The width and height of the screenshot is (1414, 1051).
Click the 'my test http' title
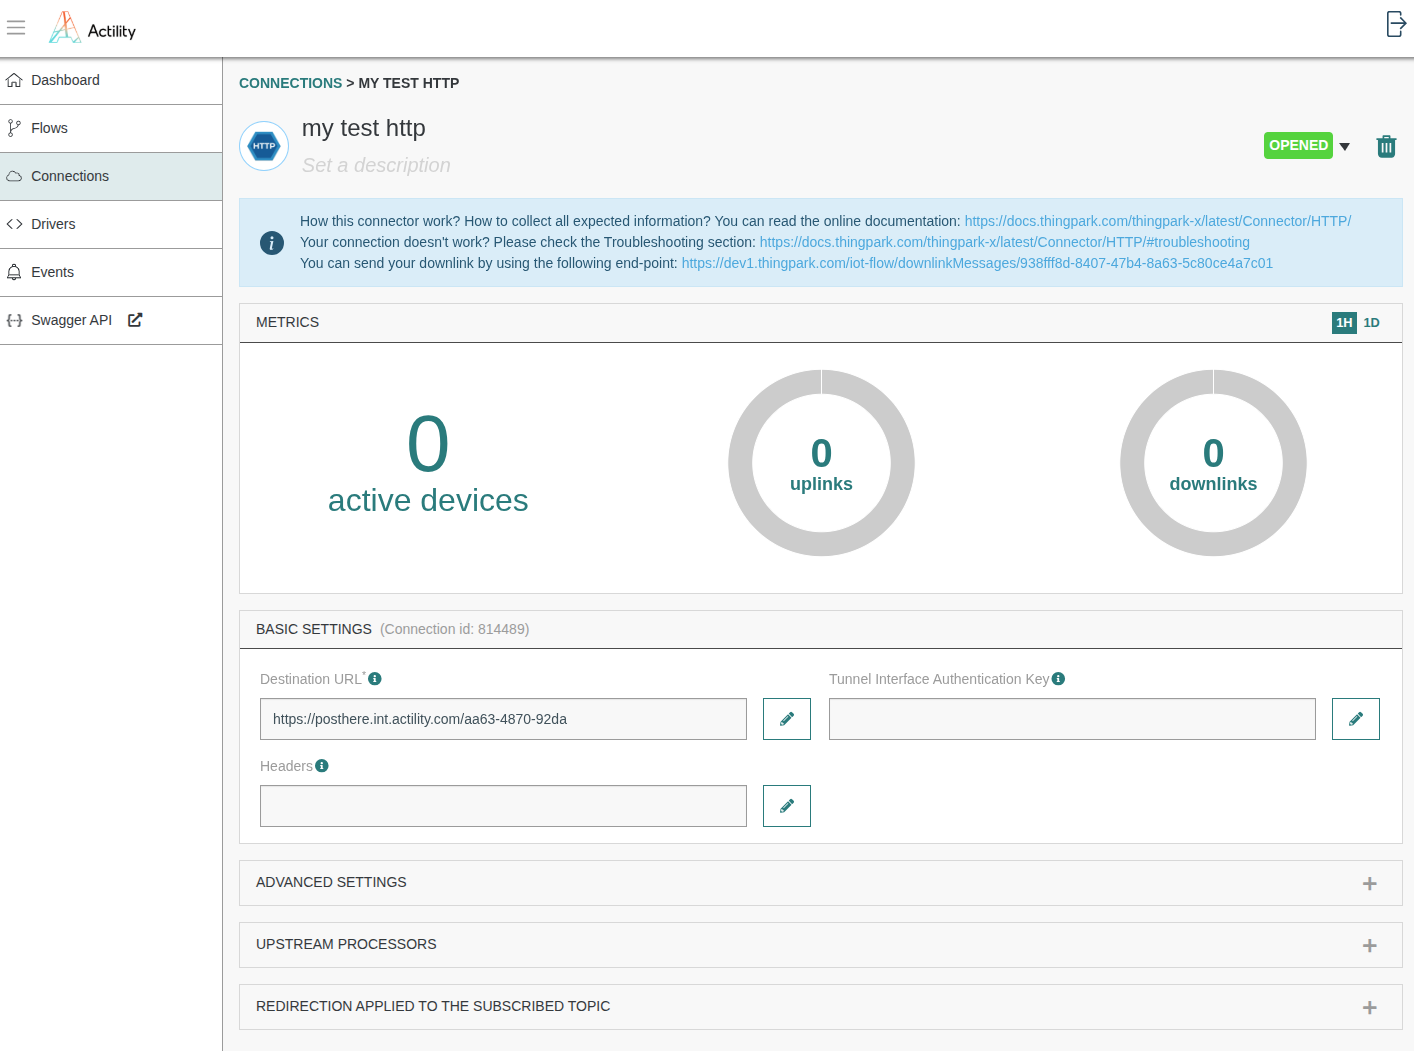tap(364, 128)
